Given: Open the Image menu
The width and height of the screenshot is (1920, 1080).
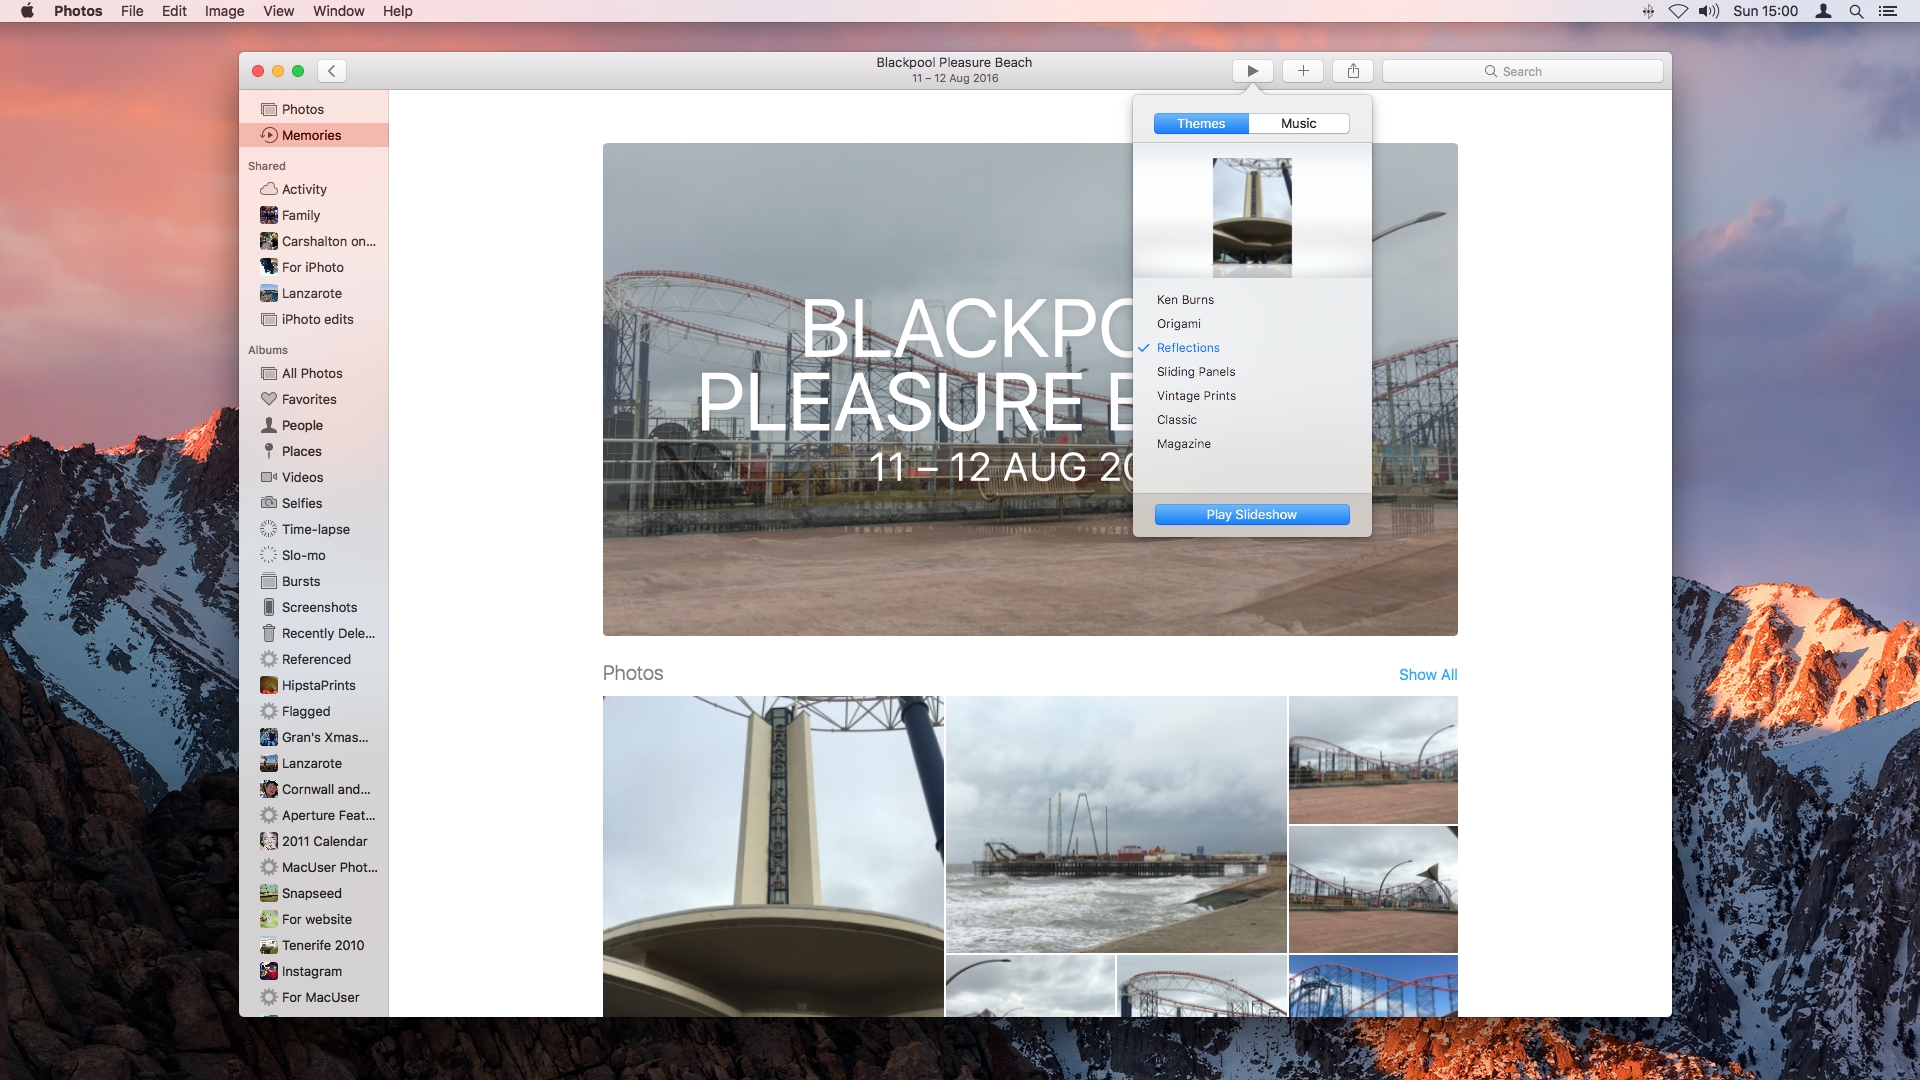Looking at the screenshot, I should [224, 11].
